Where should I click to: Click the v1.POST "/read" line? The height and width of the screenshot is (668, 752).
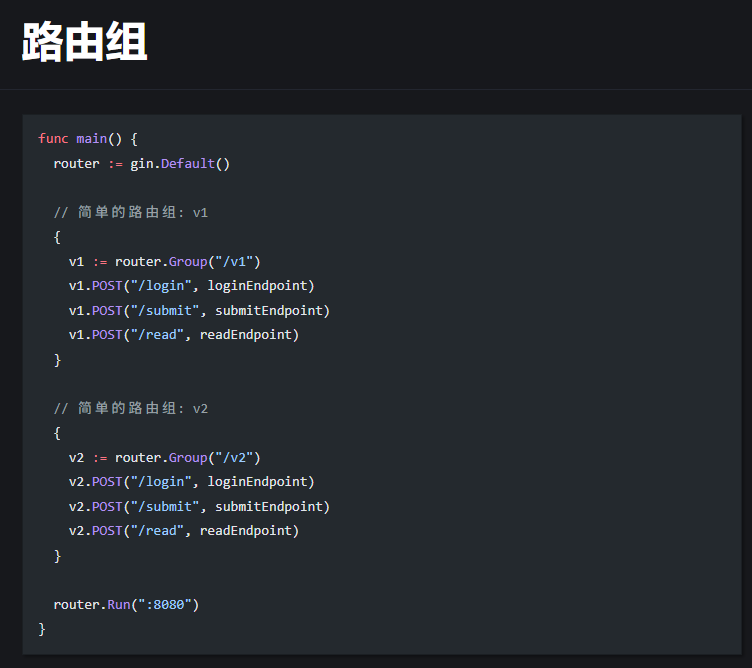coord(184,335)
